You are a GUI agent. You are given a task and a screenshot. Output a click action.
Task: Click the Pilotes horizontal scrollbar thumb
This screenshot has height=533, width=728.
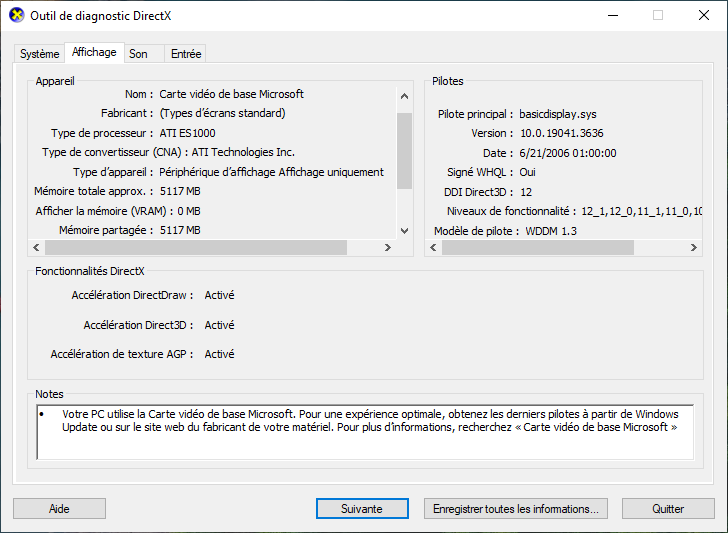[538, 247]
